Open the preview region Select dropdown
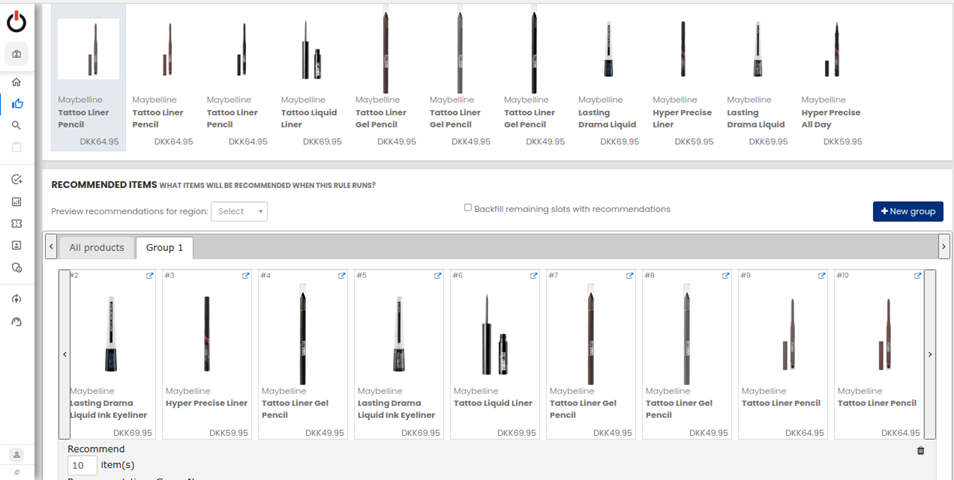 point(239,211)
